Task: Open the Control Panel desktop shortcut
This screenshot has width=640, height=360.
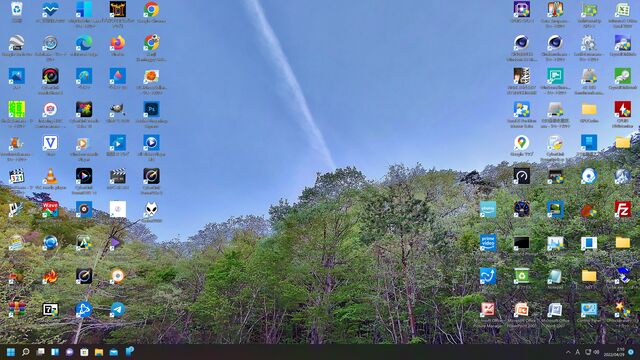Action: click(589, 310)
